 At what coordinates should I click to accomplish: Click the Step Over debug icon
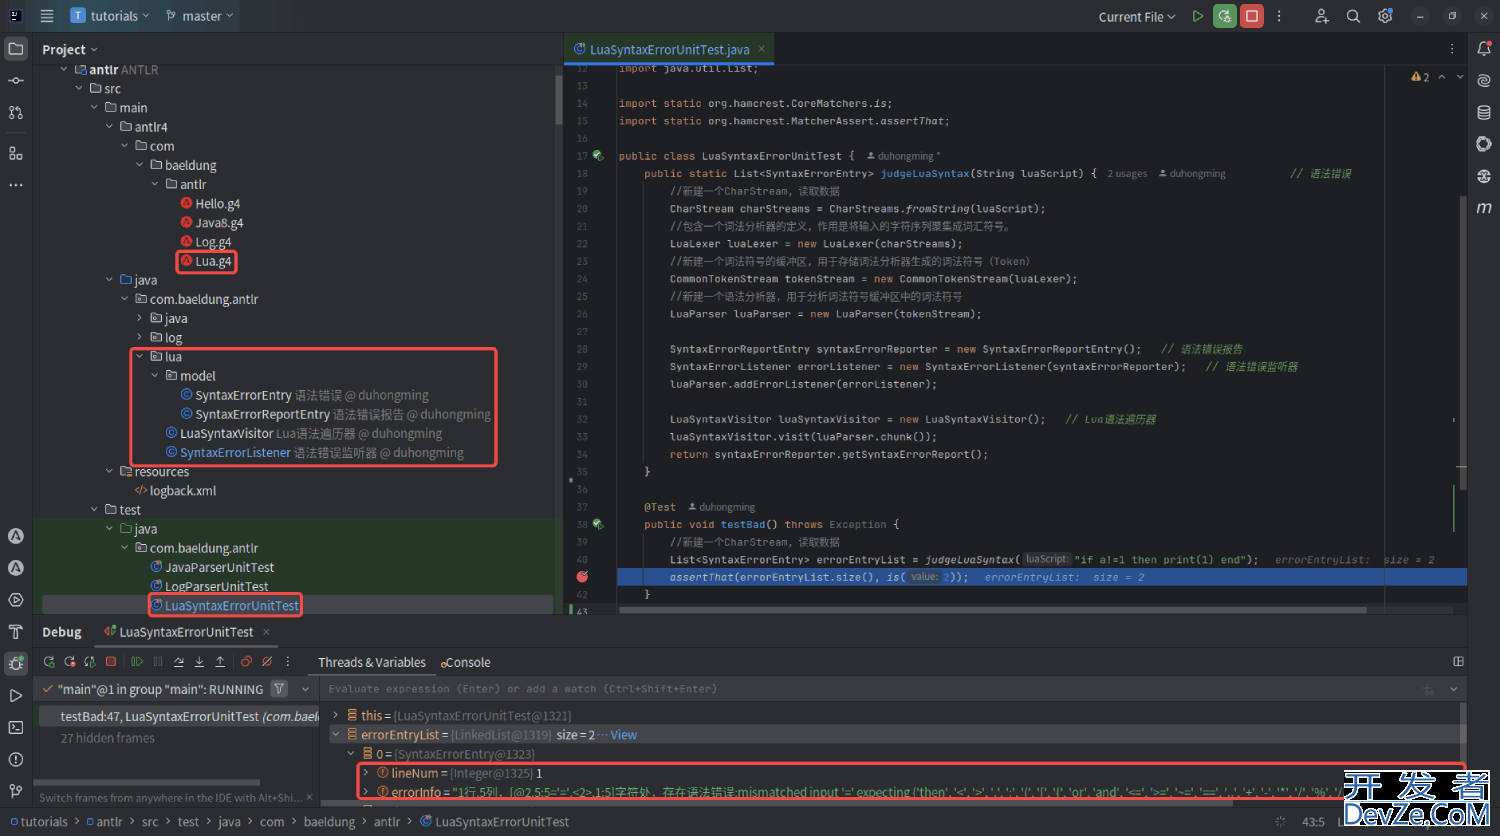(x=179, y=662)
